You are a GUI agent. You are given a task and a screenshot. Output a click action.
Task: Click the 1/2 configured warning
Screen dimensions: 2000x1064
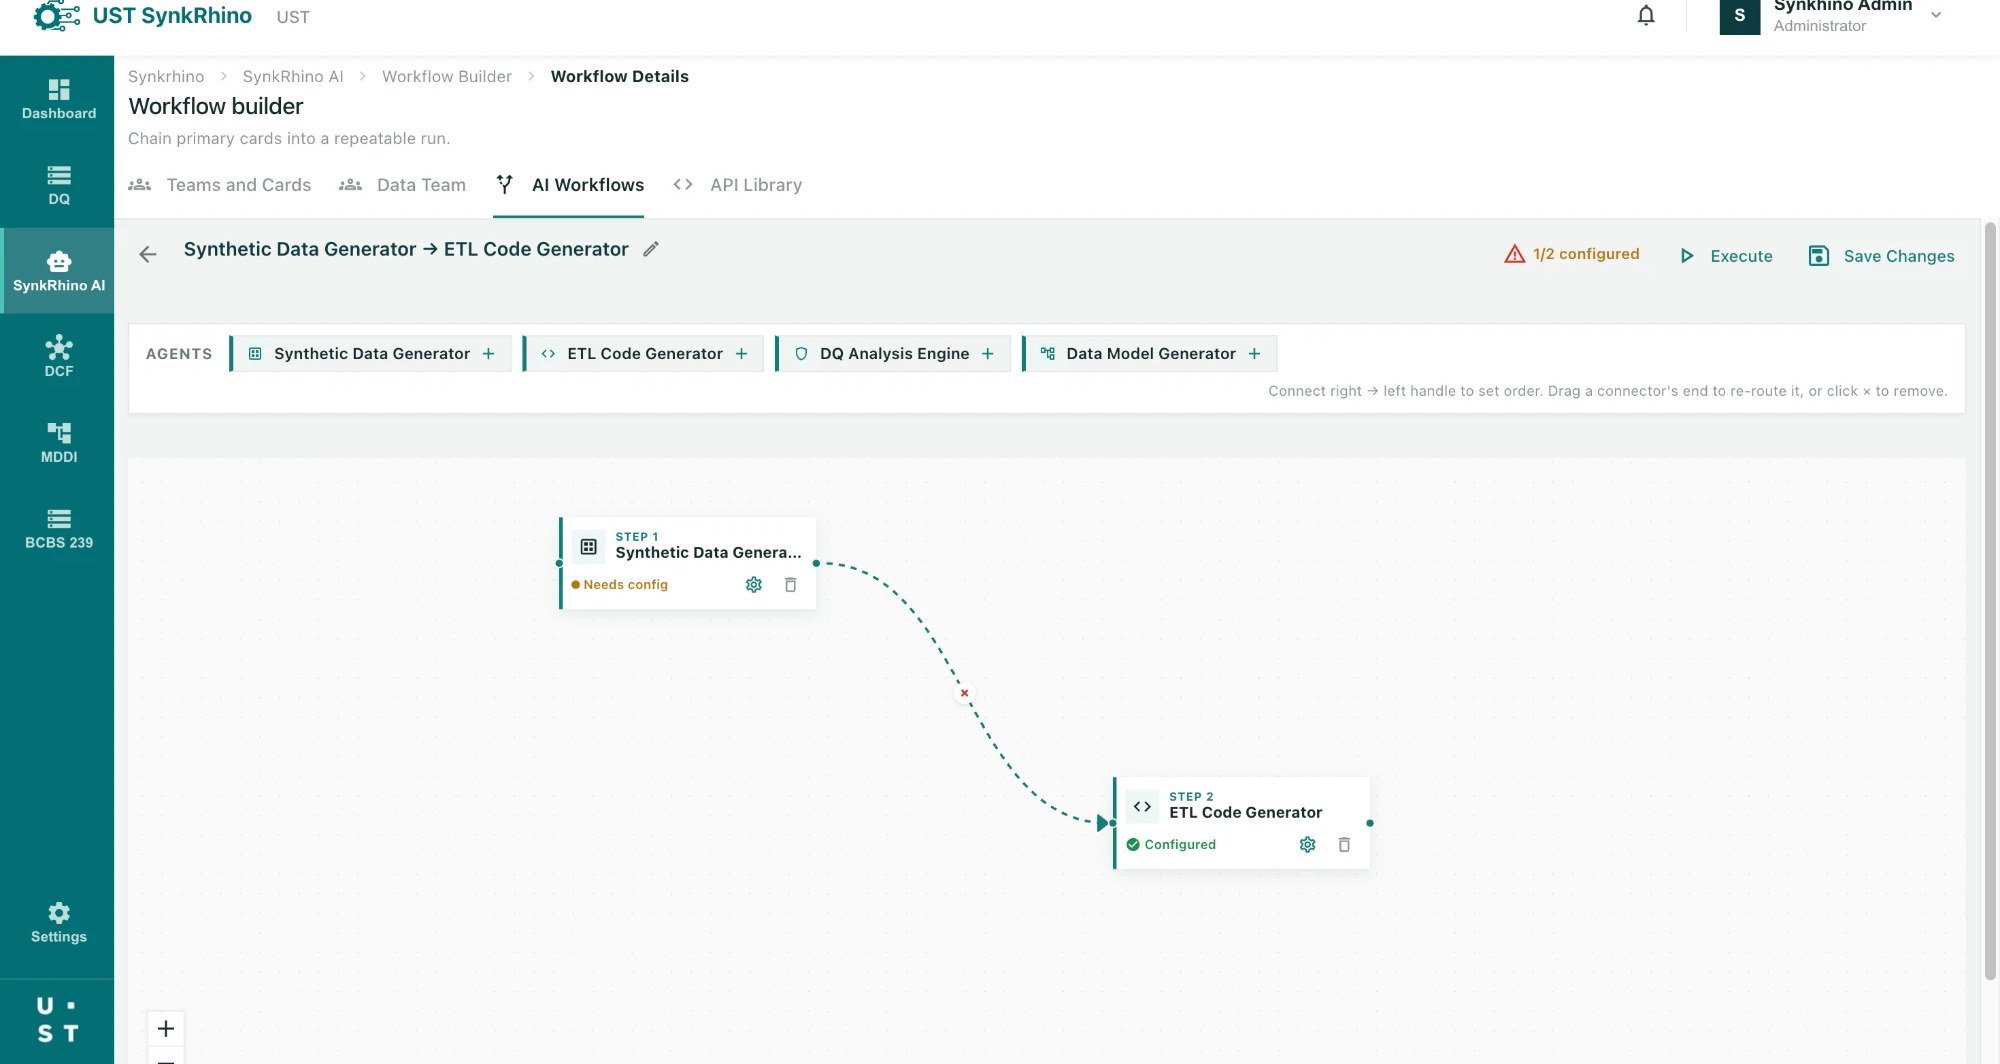click(x=1572, y=254)
